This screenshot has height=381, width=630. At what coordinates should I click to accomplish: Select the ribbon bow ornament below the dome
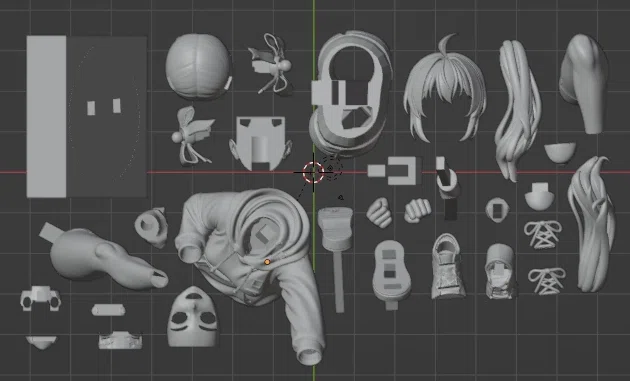192,136
